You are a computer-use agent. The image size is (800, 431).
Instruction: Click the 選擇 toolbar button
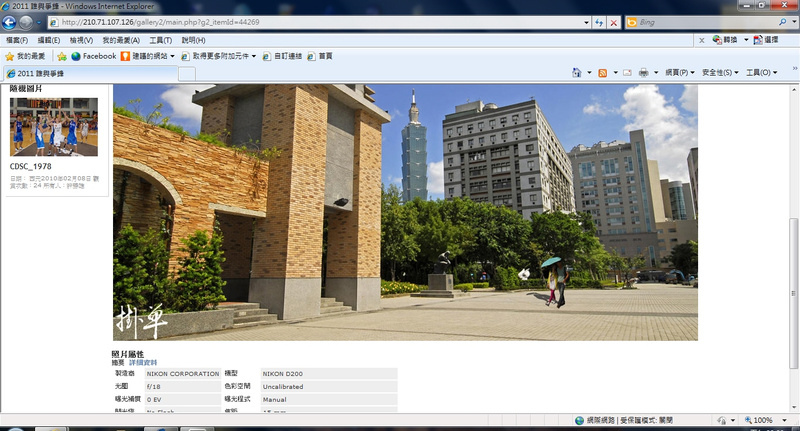point(766,39)
